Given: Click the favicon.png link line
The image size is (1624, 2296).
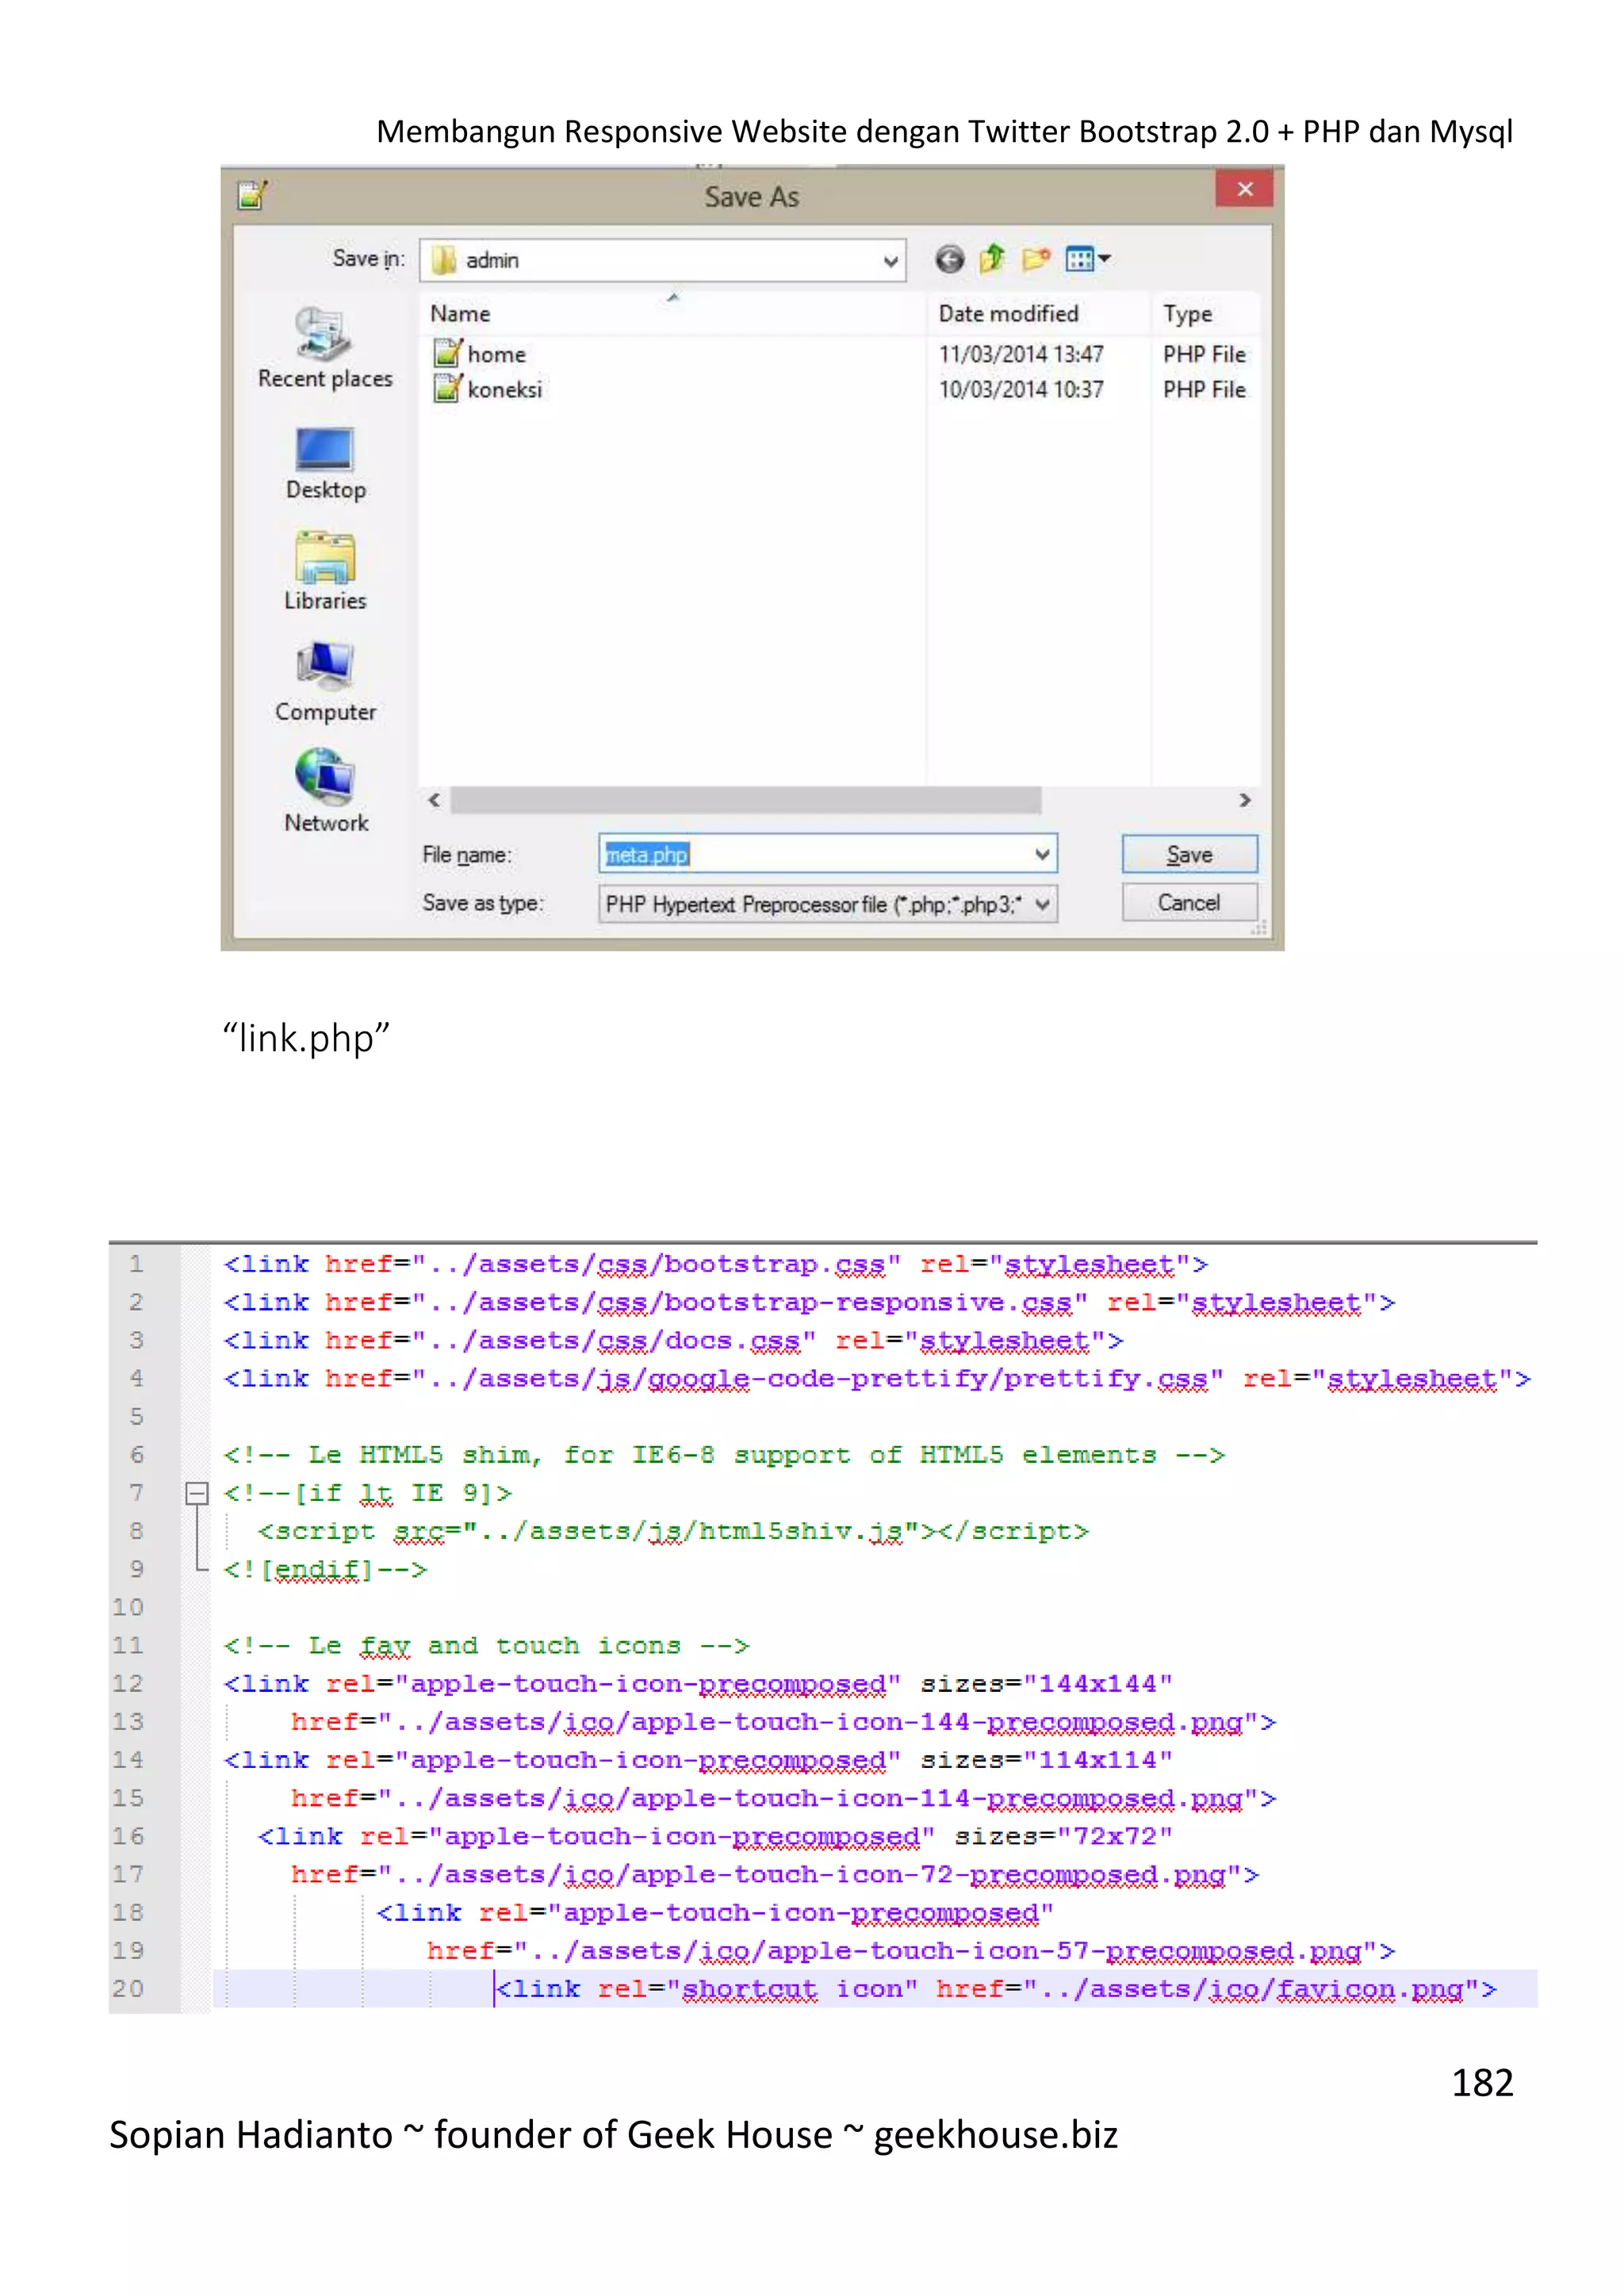Looking at the screenshot, I should click(996, 1988).
